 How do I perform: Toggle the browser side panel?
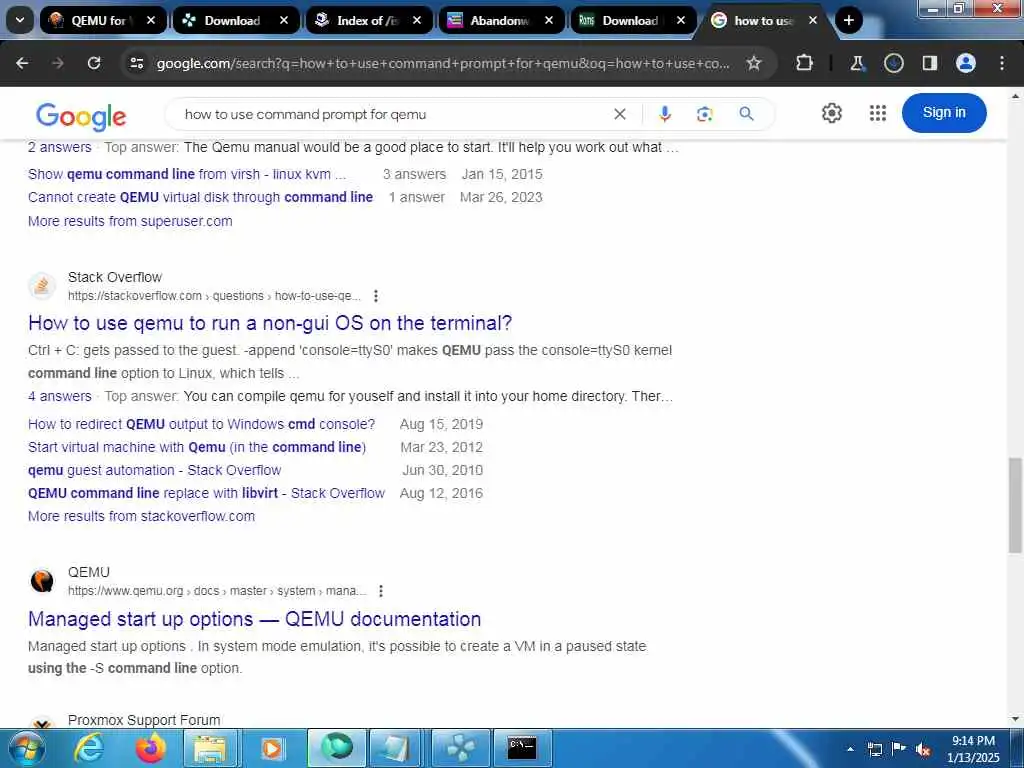coord(929,63)
